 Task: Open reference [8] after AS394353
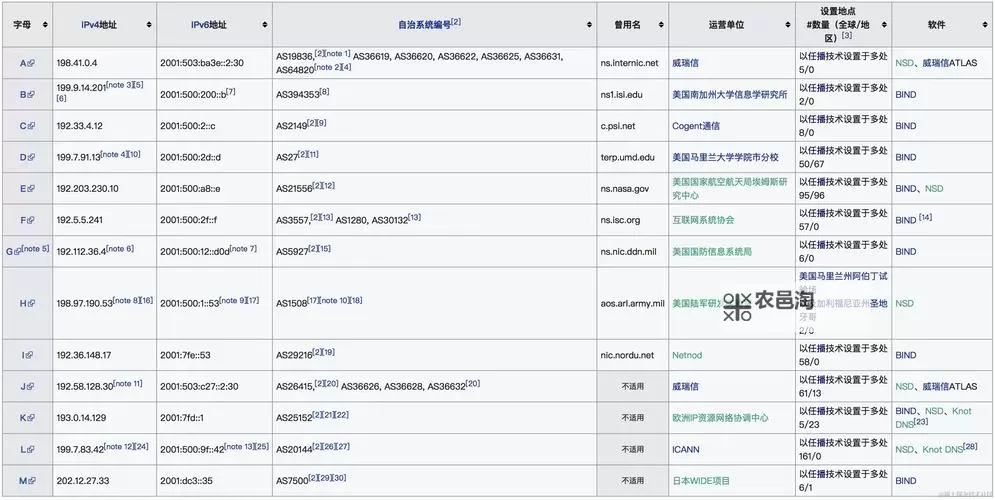[324, 92]
